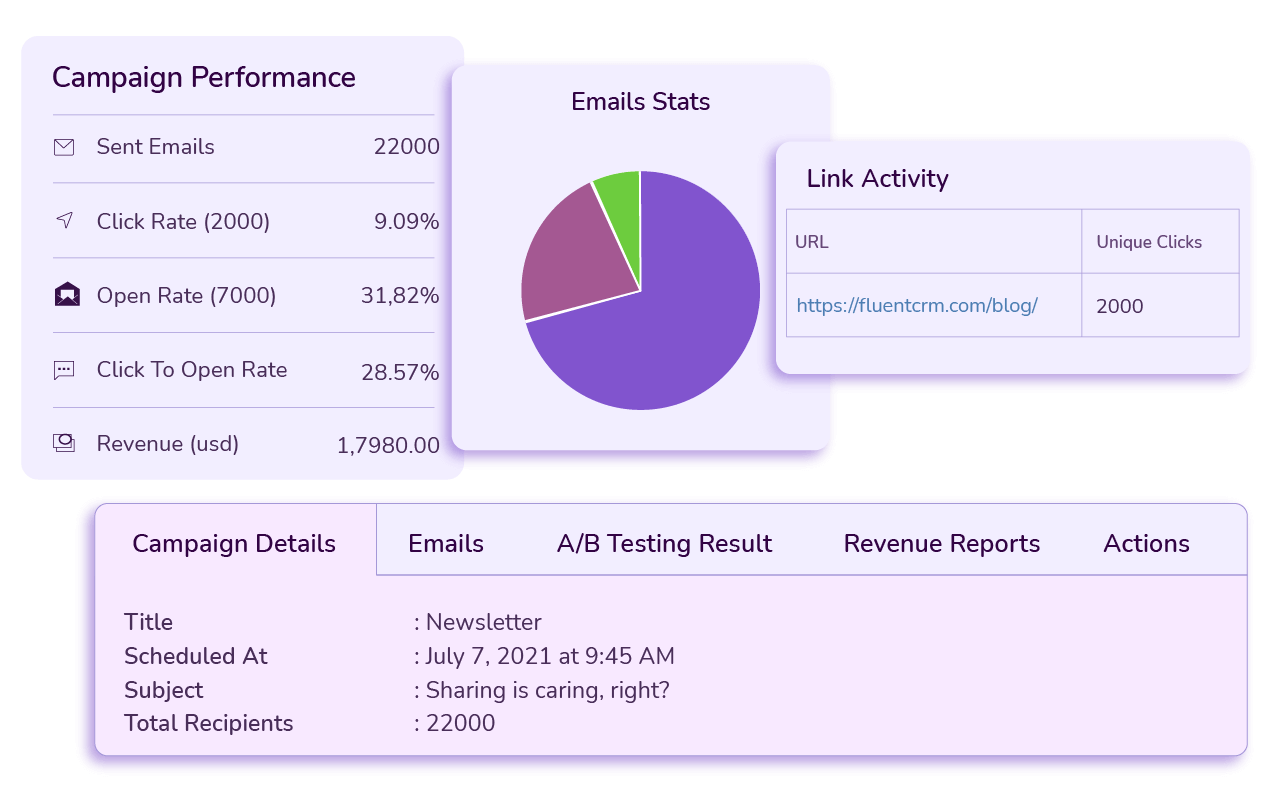This screenshot has width=1271, height=792.
Task: Select the Revenue Reports tab
Action: [941, 543]
